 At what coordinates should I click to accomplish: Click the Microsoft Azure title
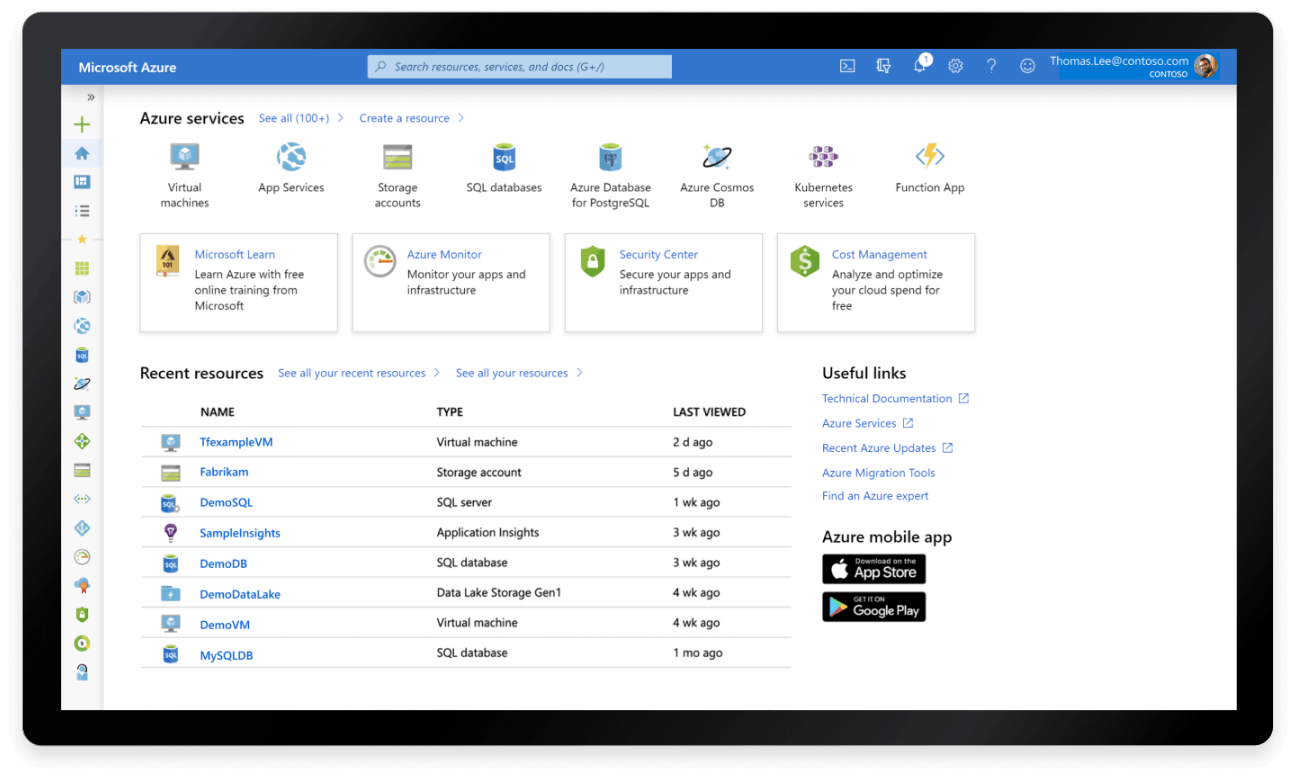pyautogui.click(x=127, y=67)
